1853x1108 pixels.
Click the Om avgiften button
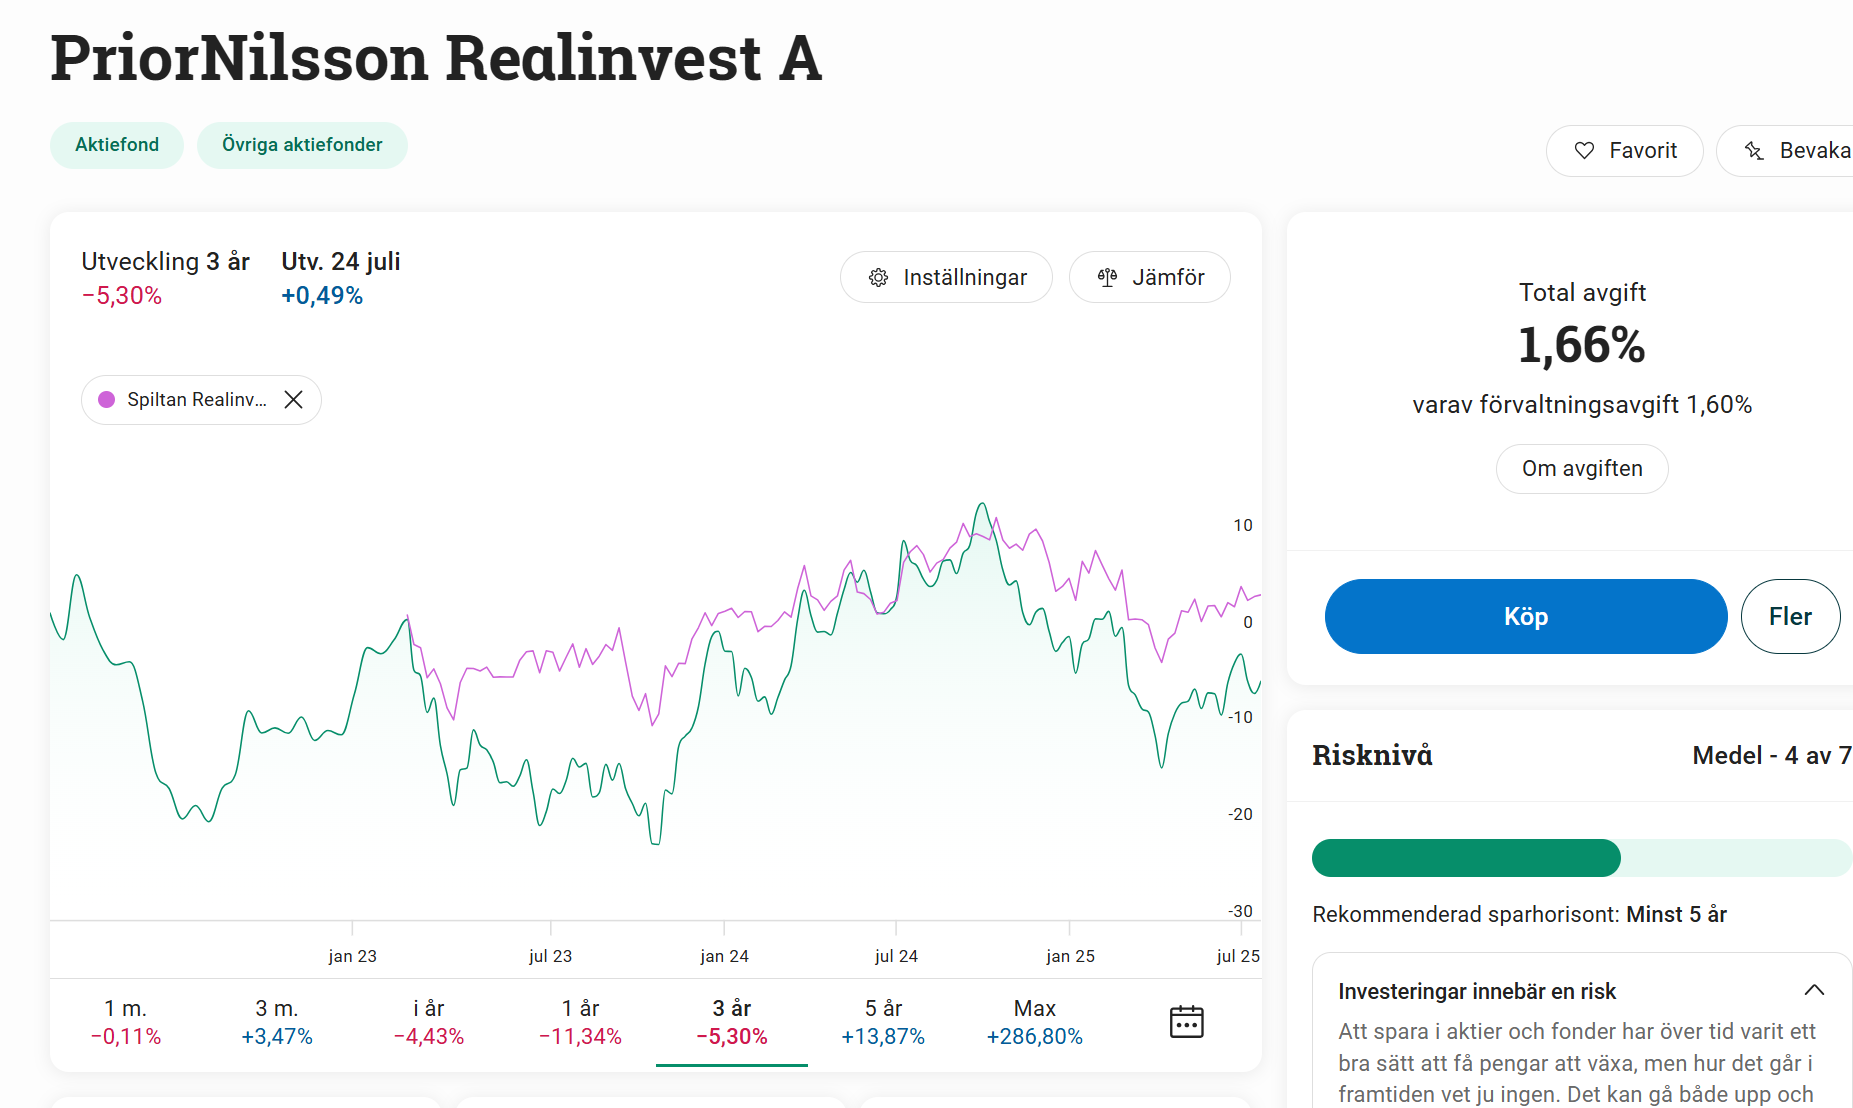pos(1582,469)
